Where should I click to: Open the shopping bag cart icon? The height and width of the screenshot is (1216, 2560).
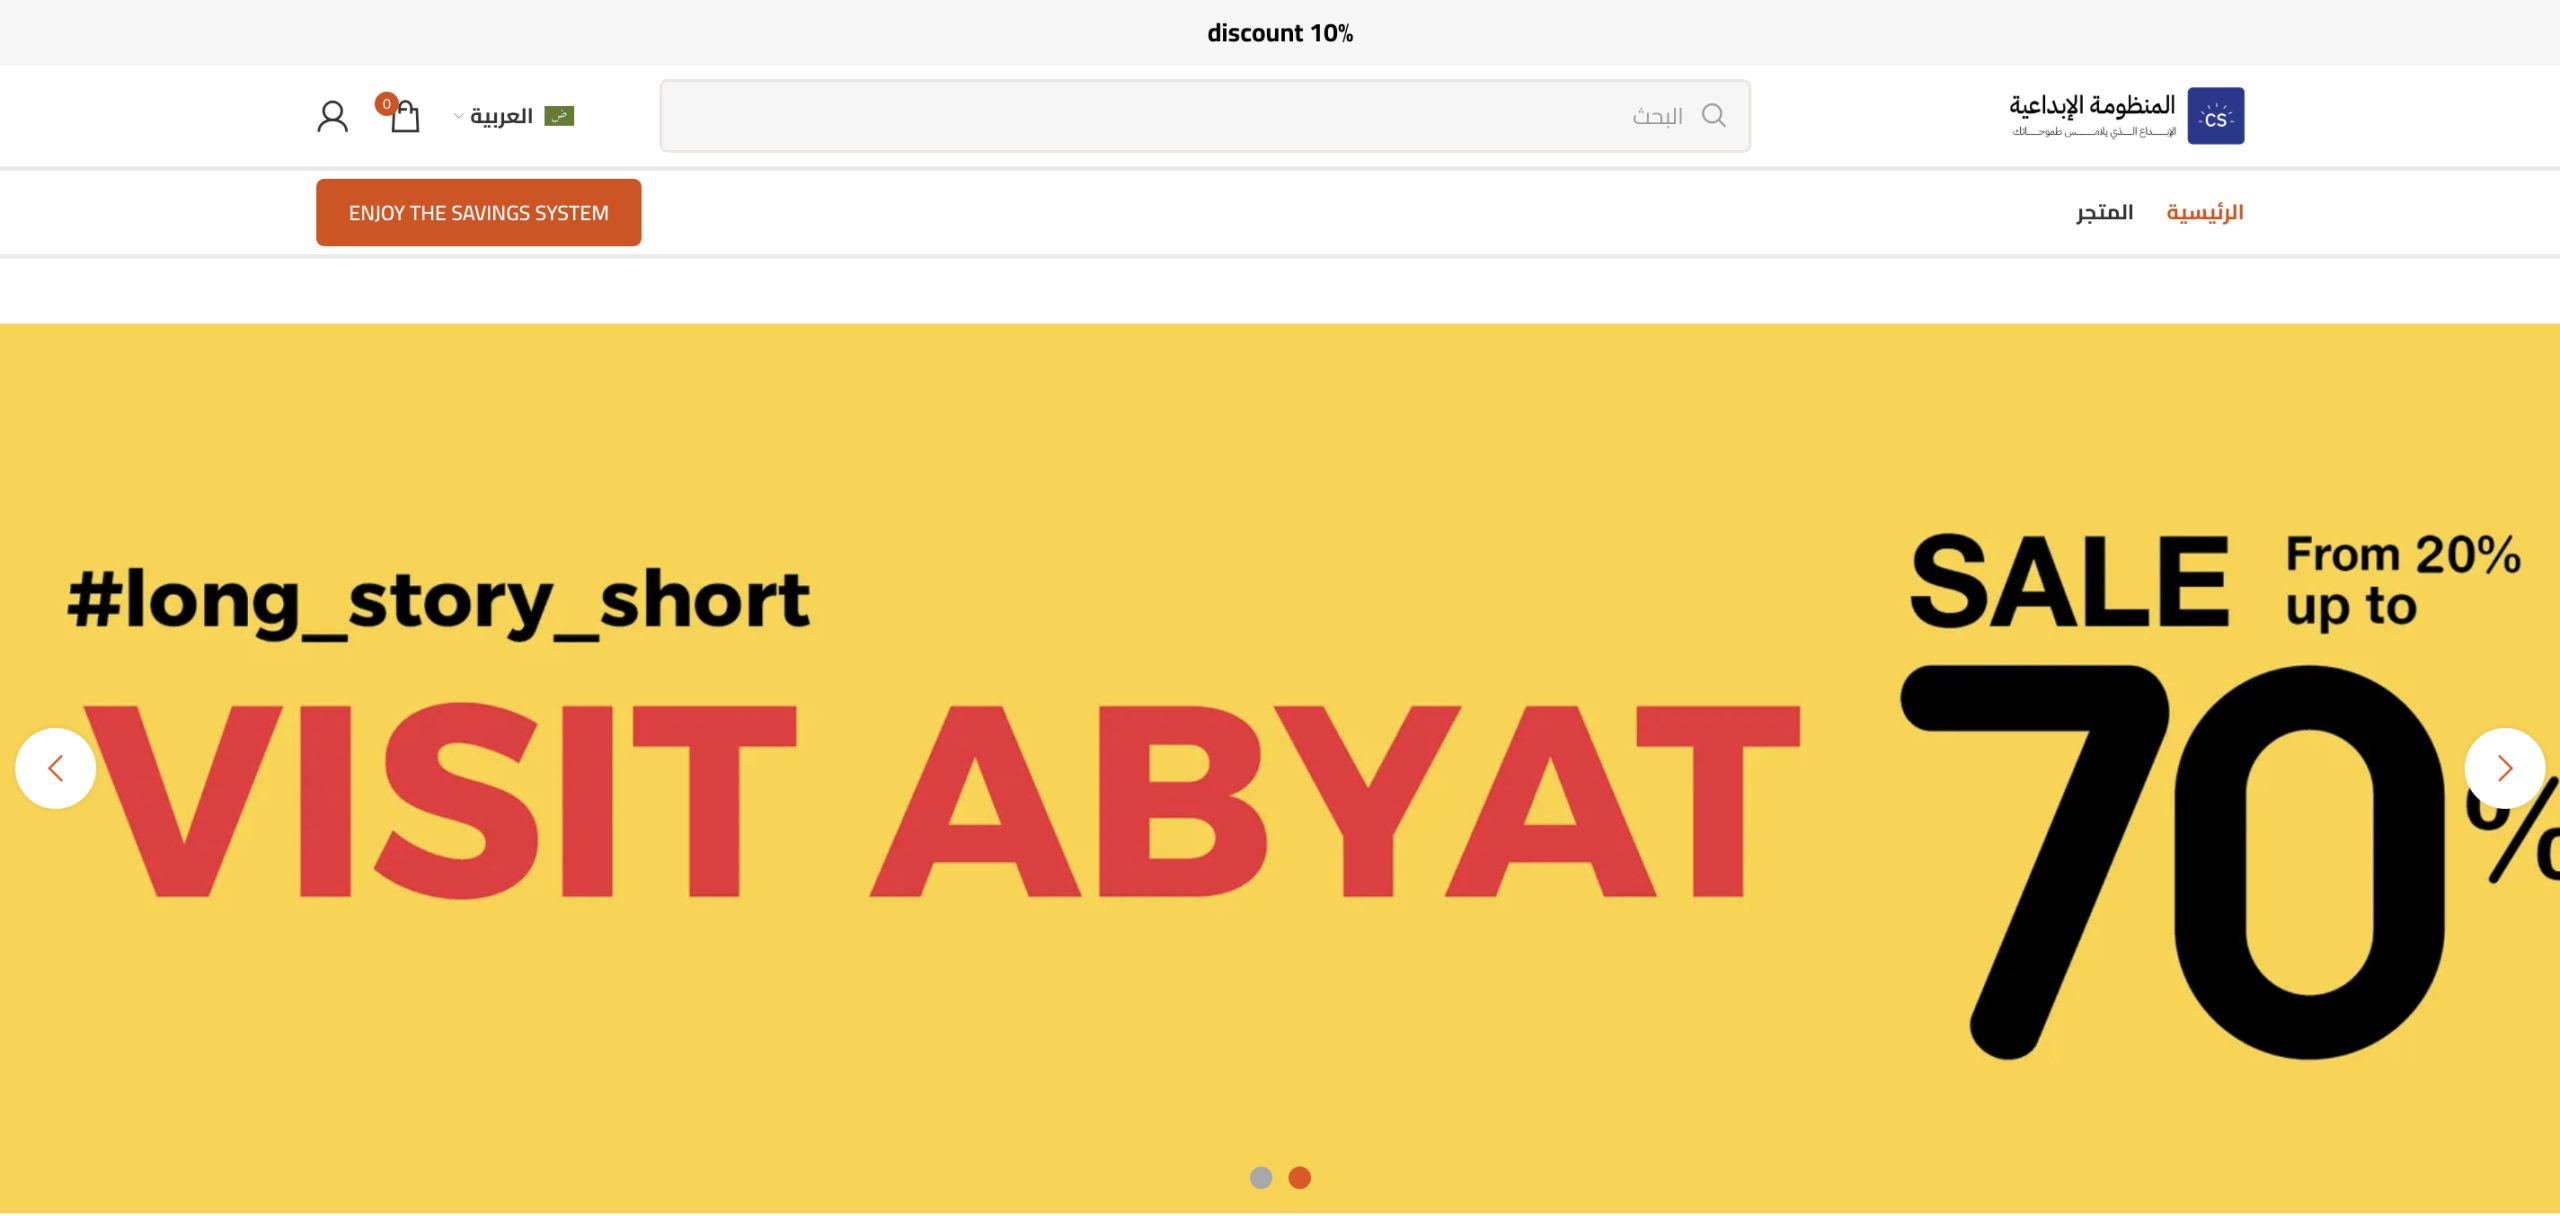coord(405,118)
